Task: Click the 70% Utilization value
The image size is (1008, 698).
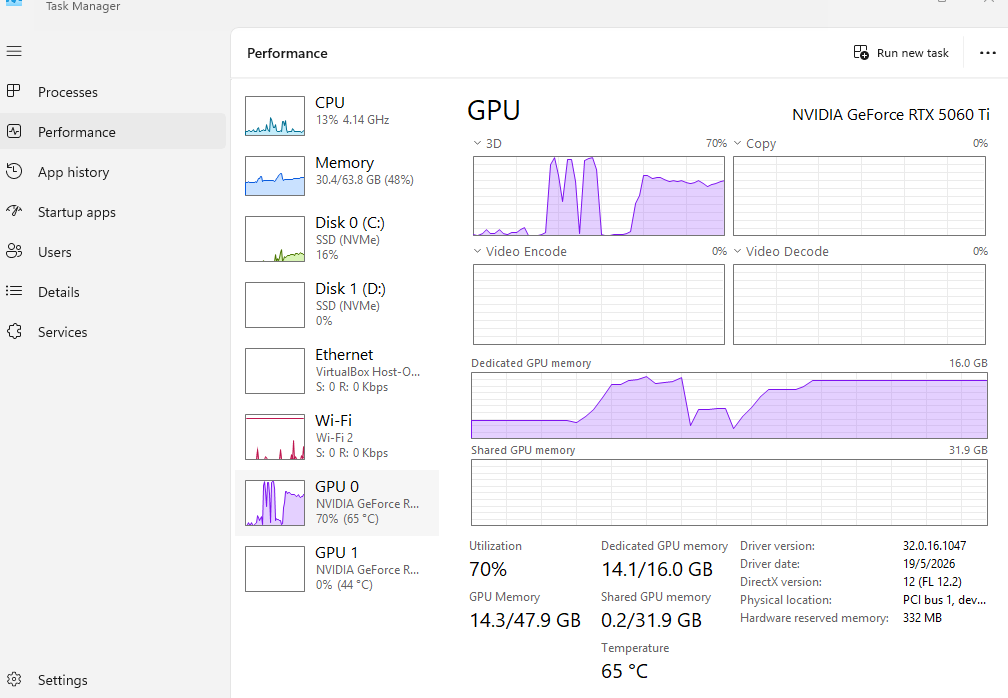Action: (x=488, y=569)
